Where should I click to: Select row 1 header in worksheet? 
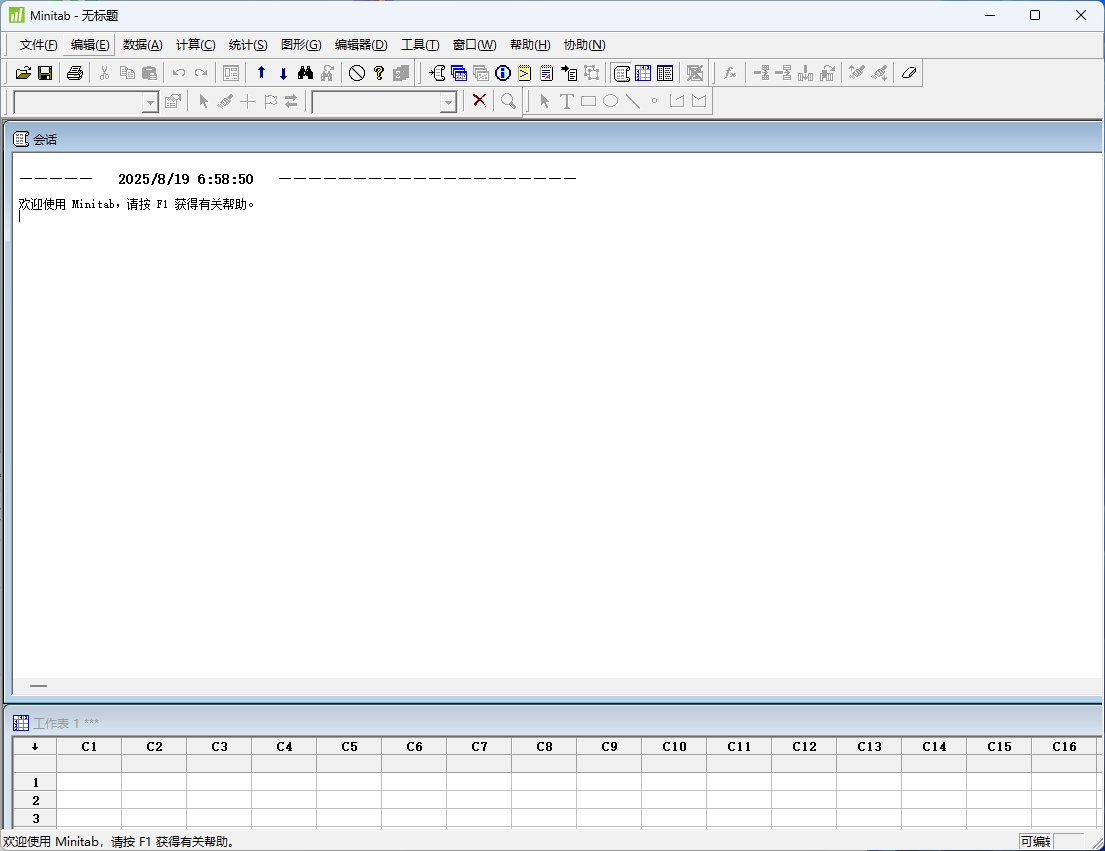(x=35, y=783)
